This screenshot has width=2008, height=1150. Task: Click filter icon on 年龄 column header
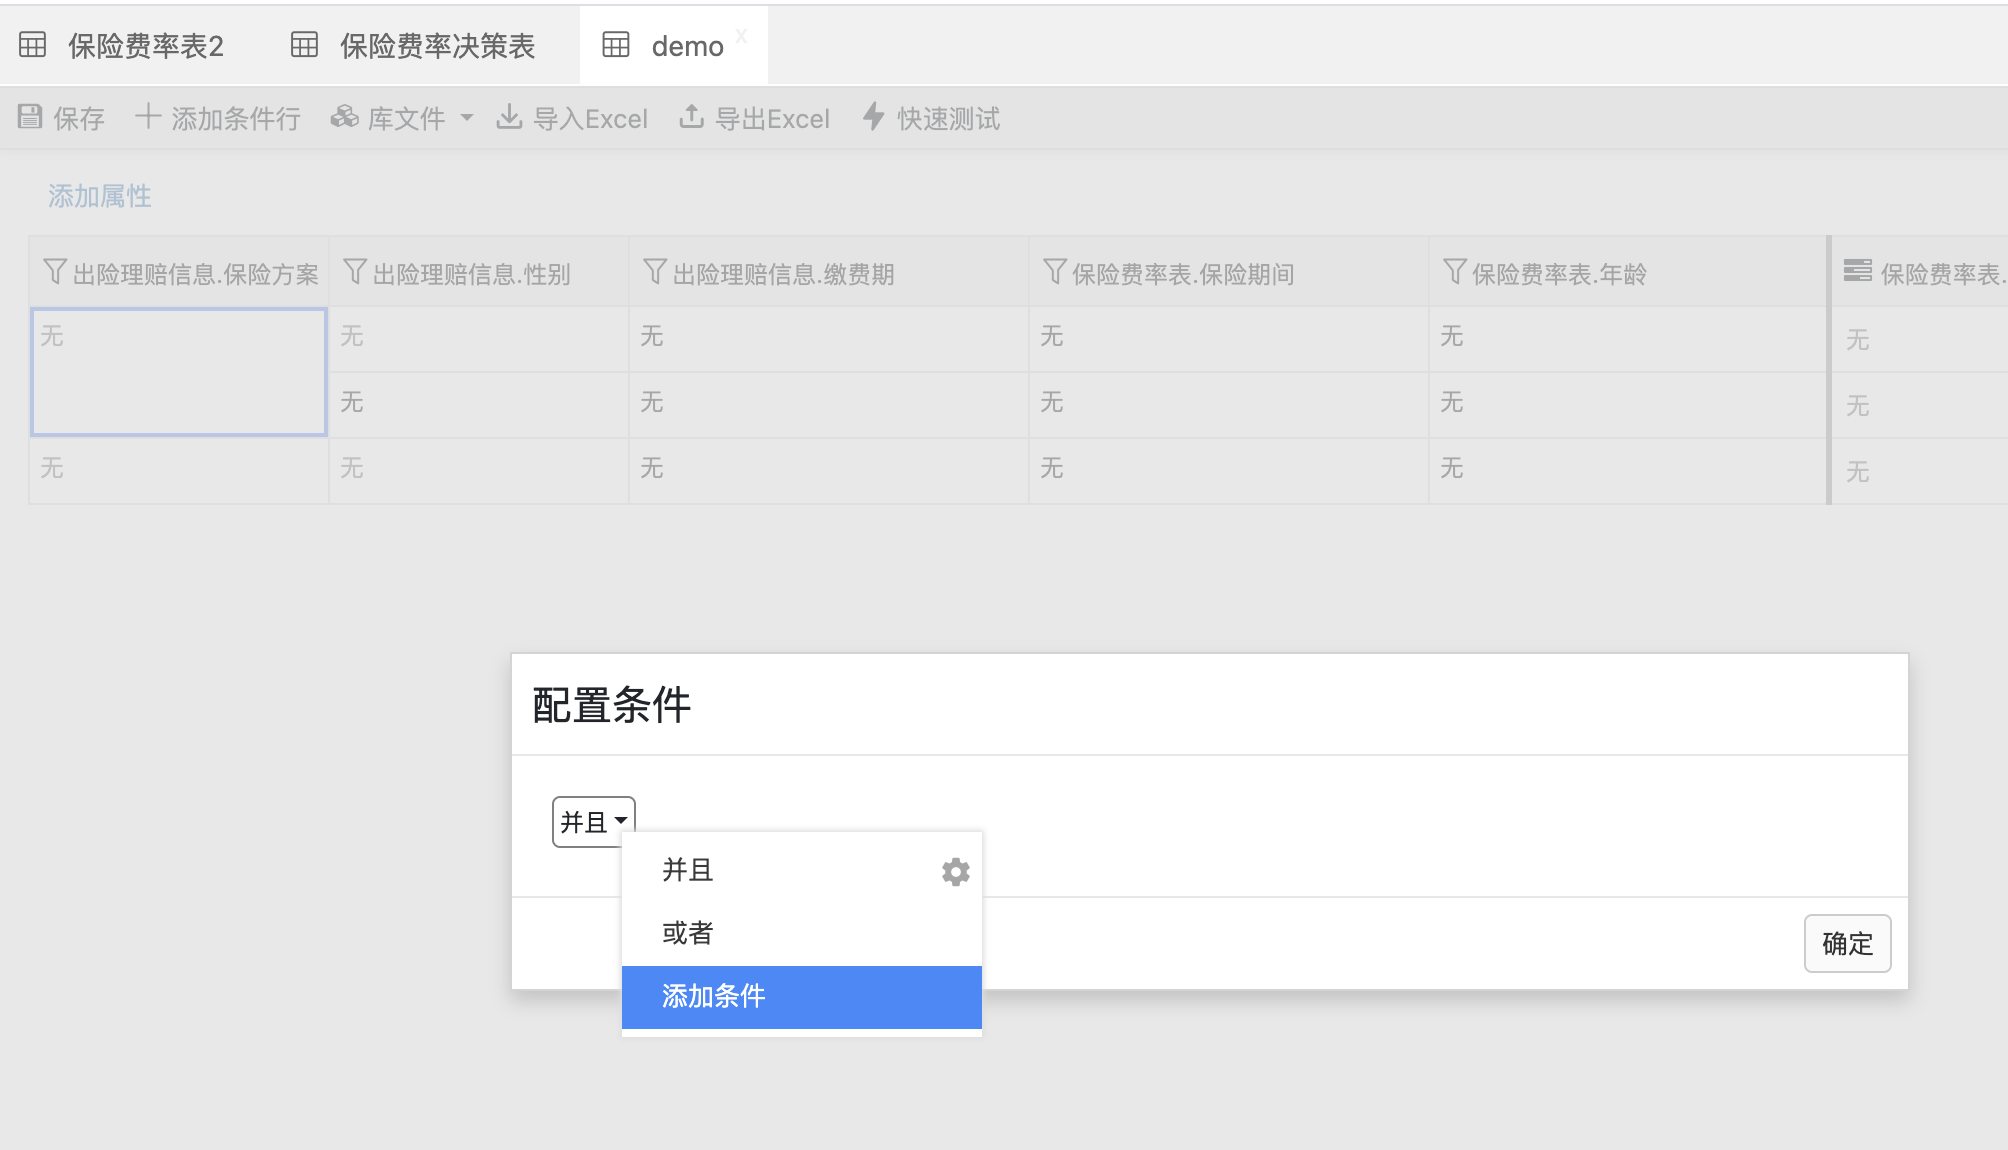pyautogui.click(x=1454, y=272)
